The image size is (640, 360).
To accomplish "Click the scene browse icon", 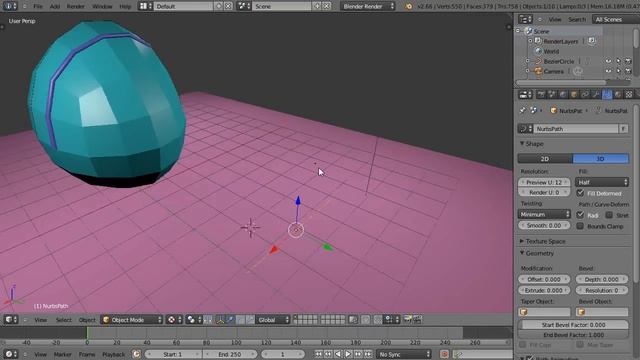I will tap(244, 6).
